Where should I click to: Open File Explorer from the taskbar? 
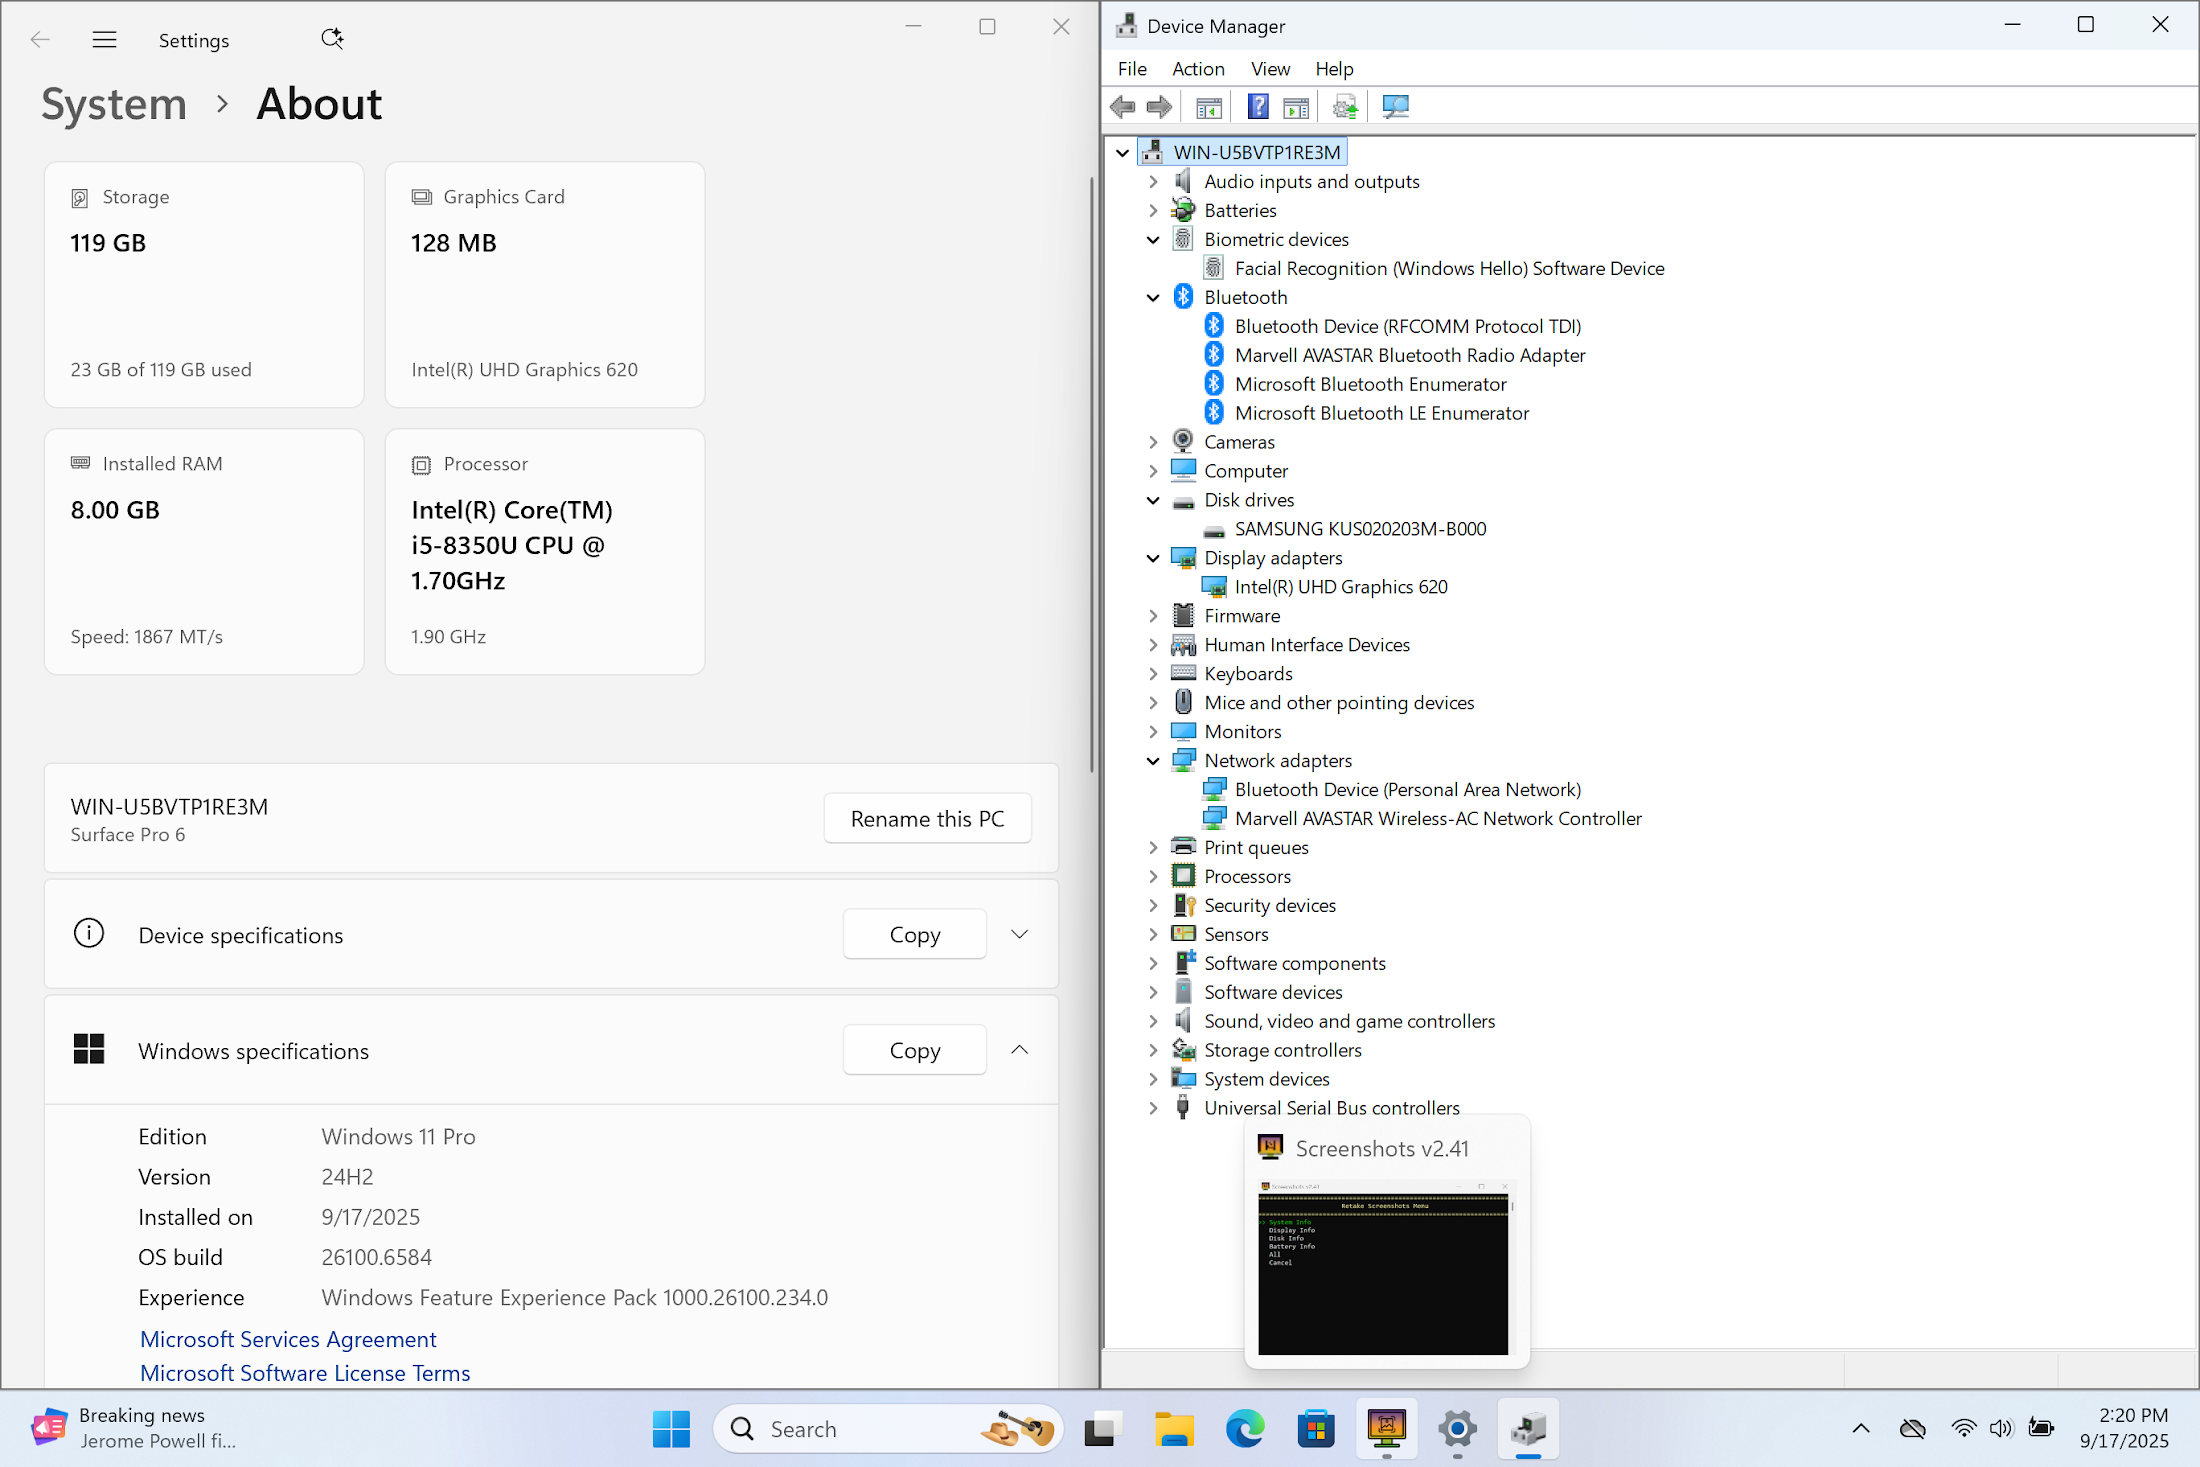[x=1174, y=1429]
